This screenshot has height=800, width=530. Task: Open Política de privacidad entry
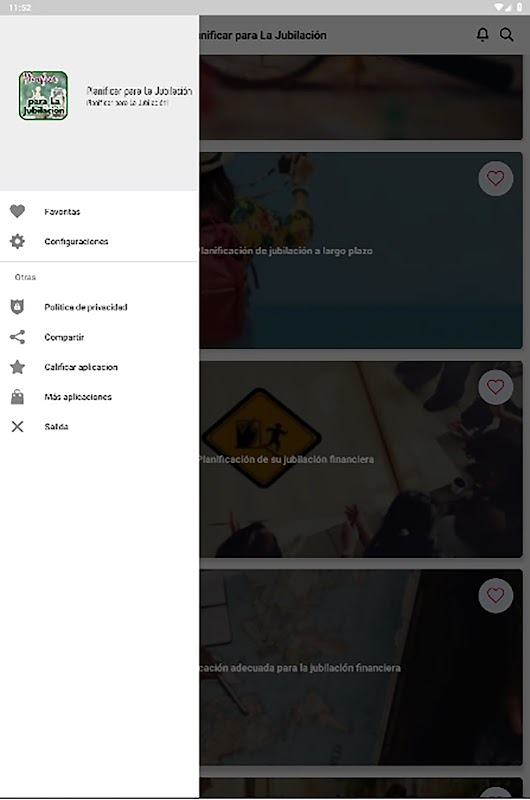[99, 307]
